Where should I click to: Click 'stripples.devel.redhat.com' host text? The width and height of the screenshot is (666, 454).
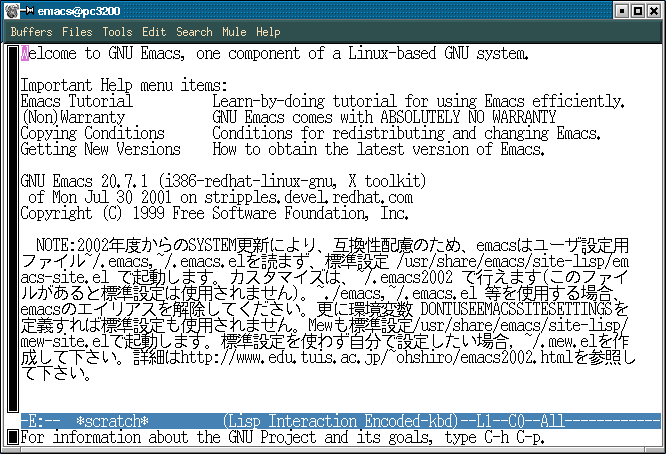pyautogui.click(x=309, y=197)
